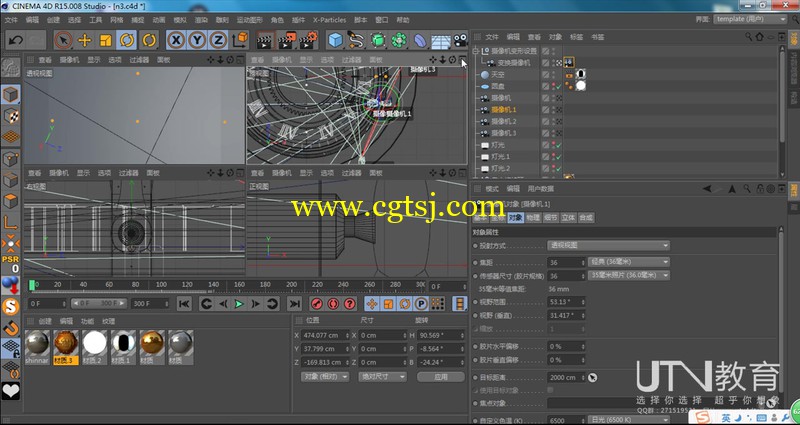Switch to the 物理 attribute tab

(x=533, y=217)
